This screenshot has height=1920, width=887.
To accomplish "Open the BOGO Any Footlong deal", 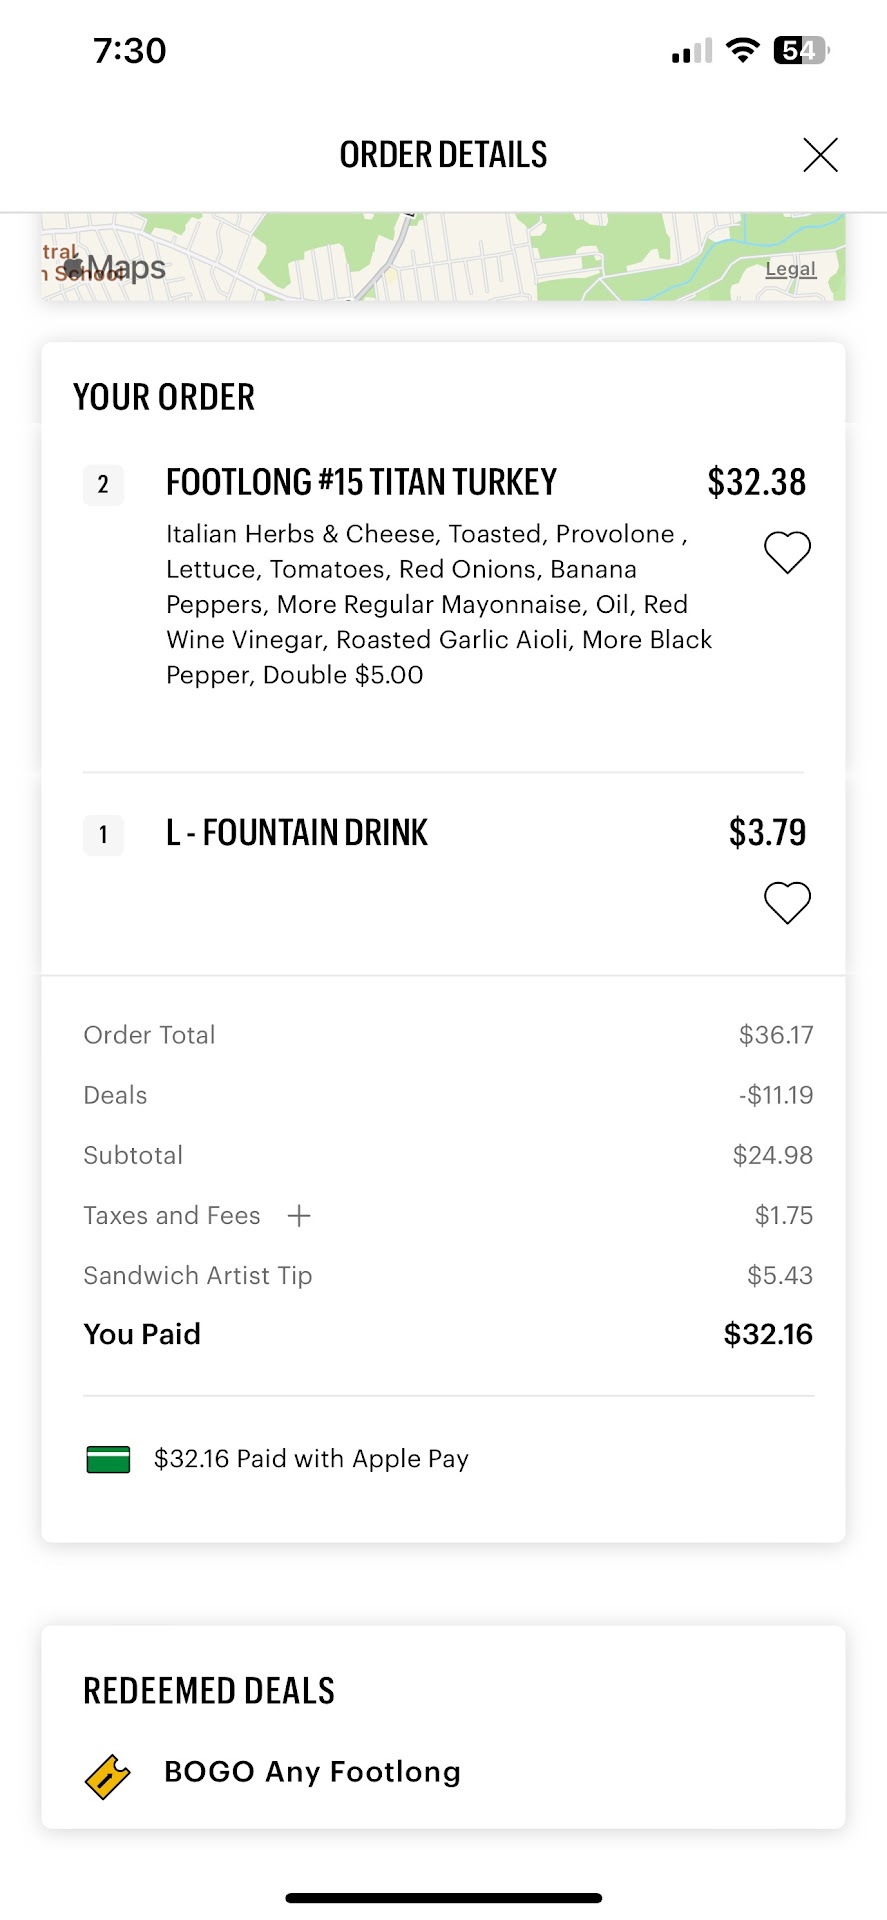I will (x=312, y=1772).
